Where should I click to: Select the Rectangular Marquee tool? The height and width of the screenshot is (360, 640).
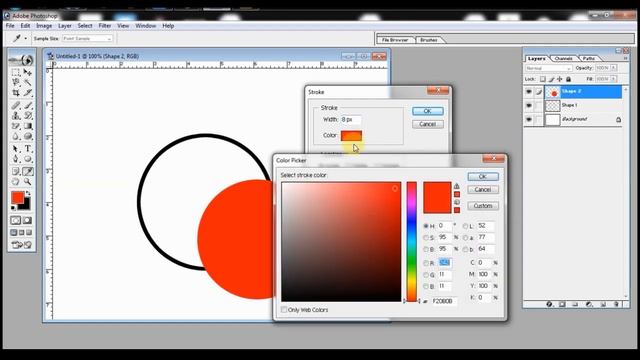coord(16,73)
